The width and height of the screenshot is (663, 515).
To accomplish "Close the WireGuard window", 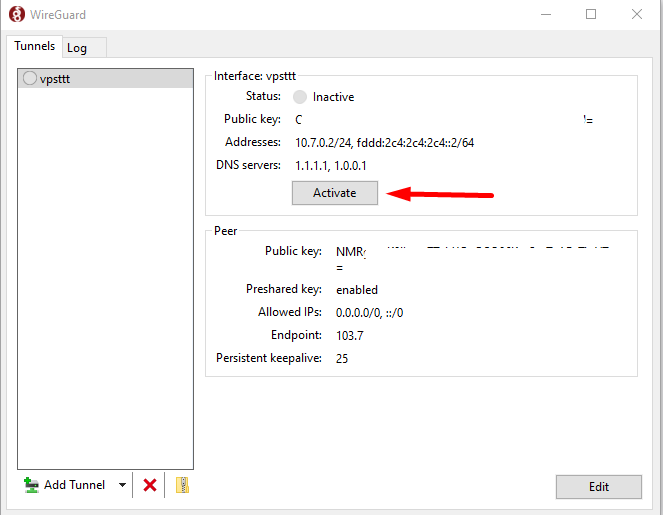I will (x=636, y=14).
